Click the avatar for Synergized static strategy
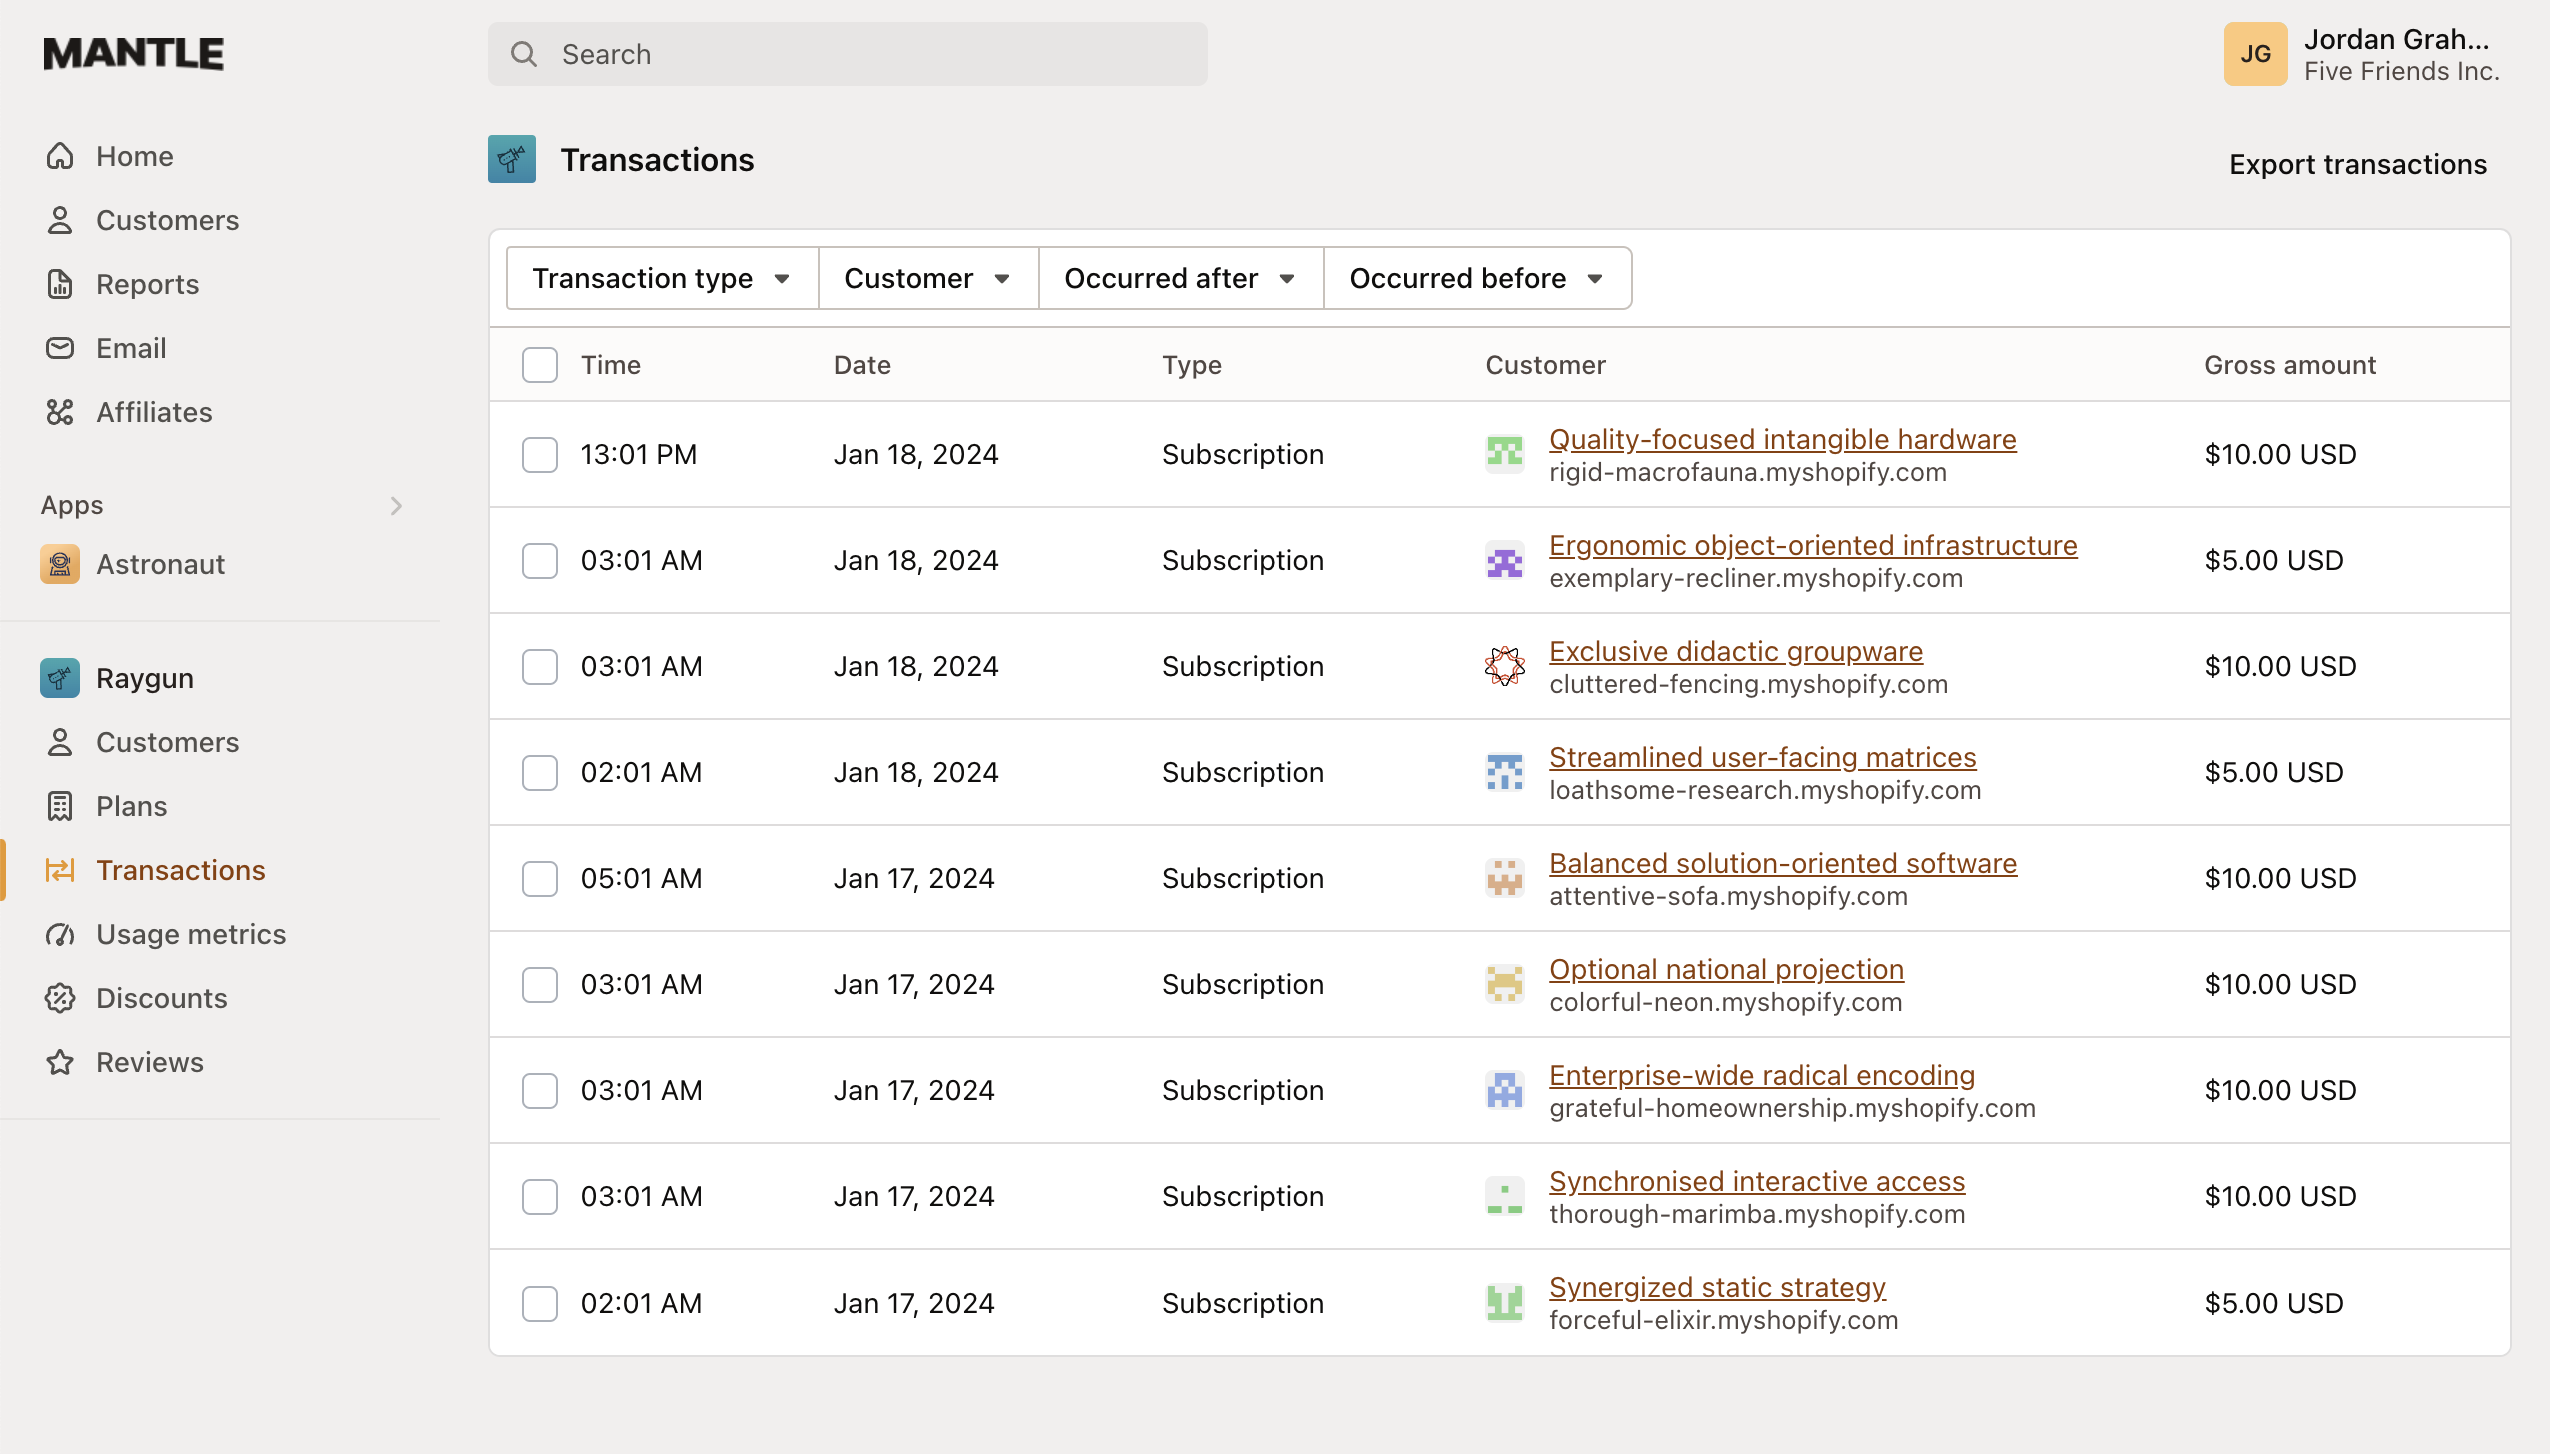Image resolution: width=2550 pixels, height=1454 pixels. point(1505,1303)
